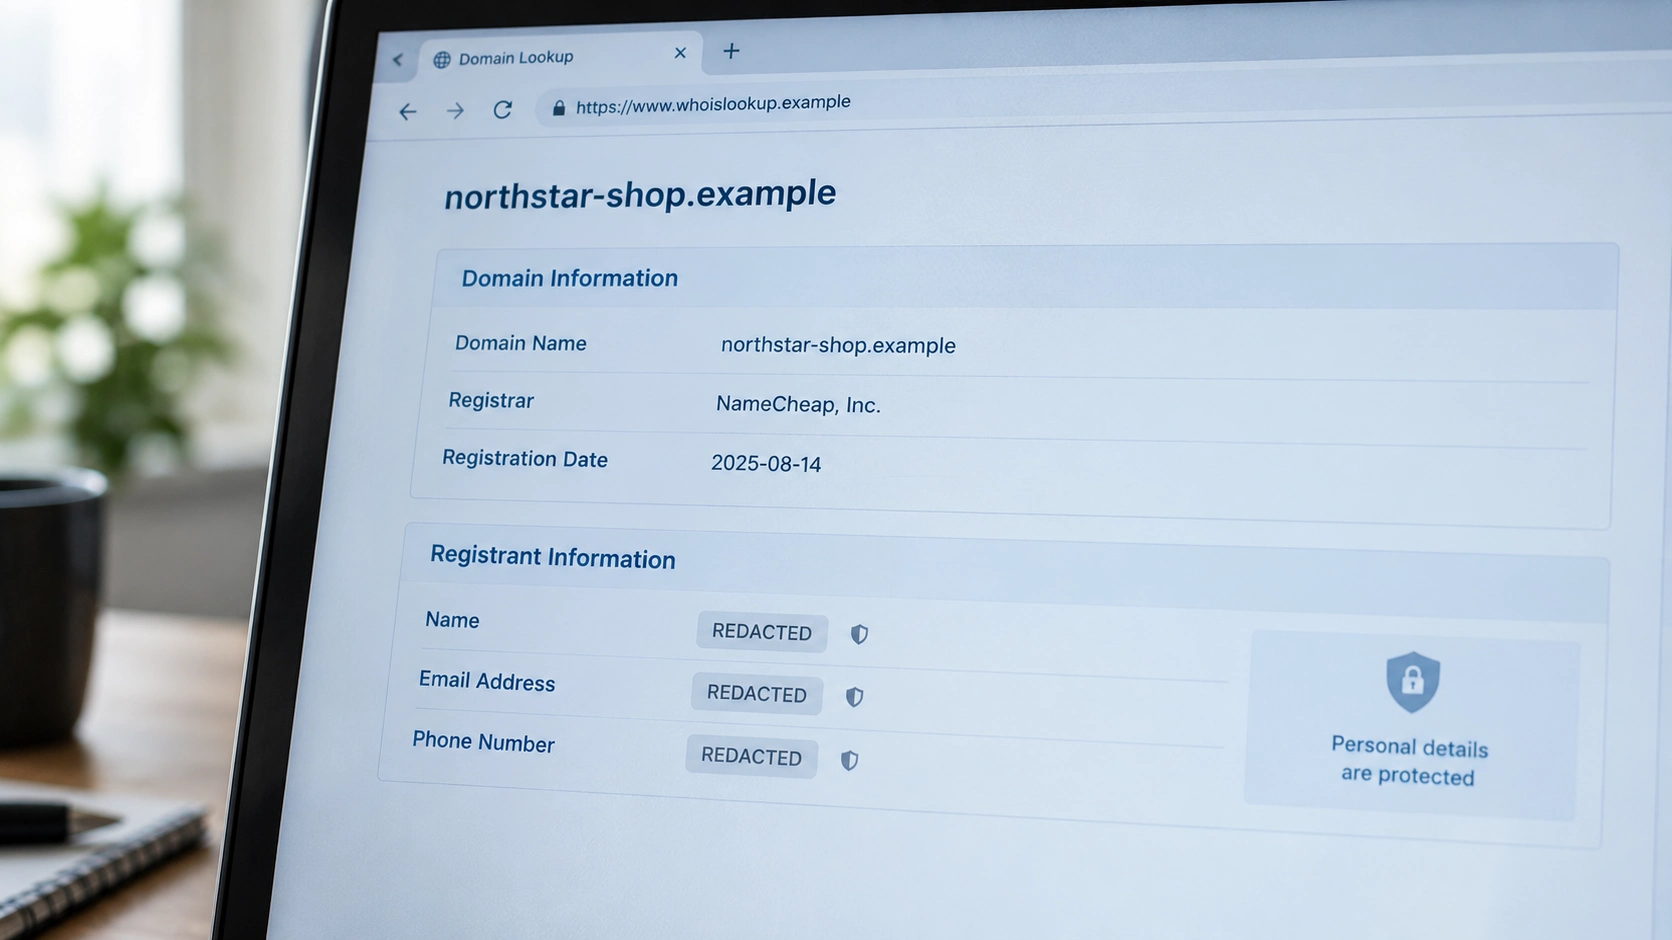Click the REDACTED badge for Name
This screenshot has height=940, width=1672.
(762, 632)
